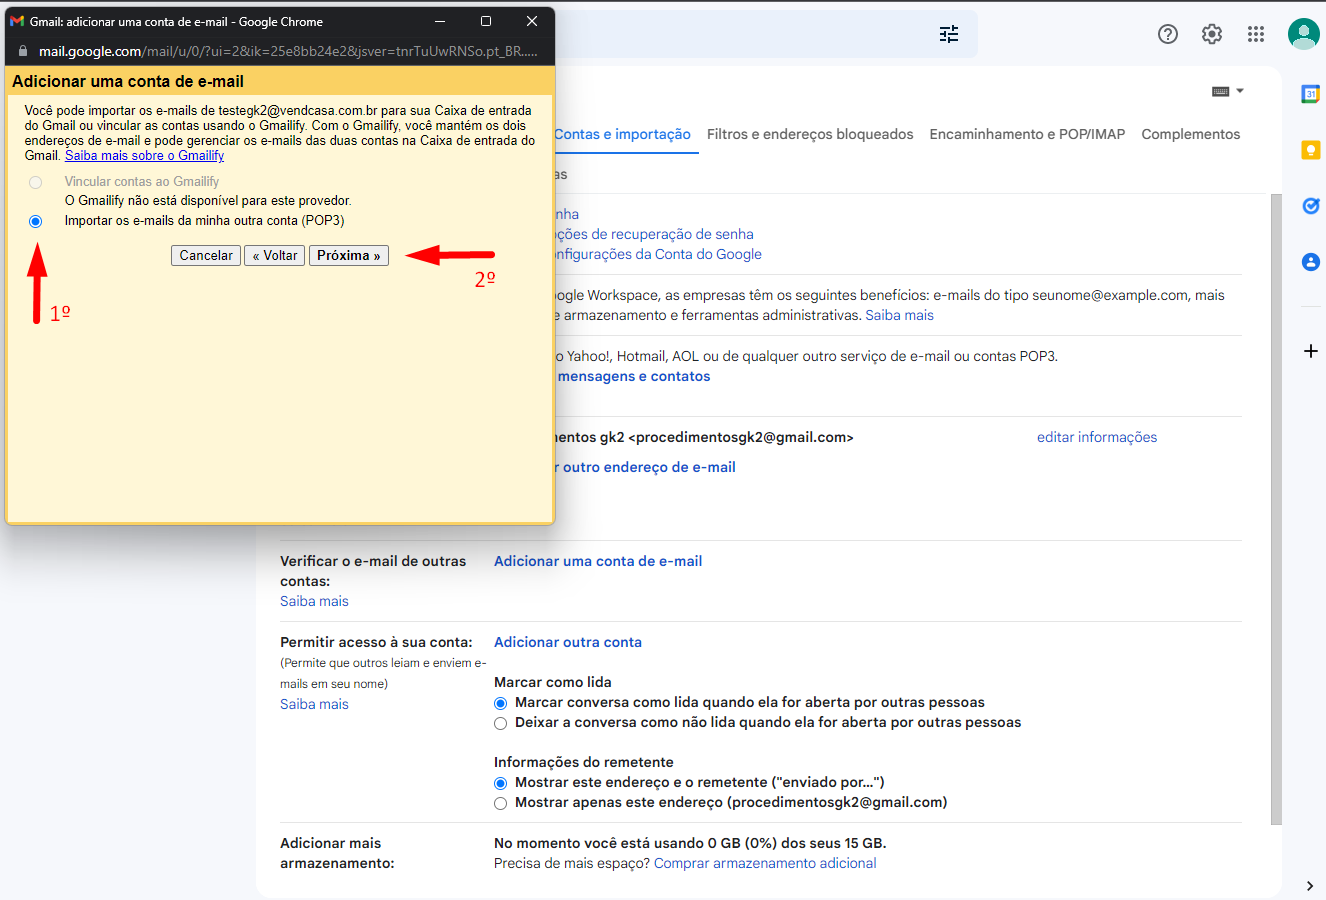
Task: Click the plus icon to get add-ons
Action: (x=1310, y=351)
